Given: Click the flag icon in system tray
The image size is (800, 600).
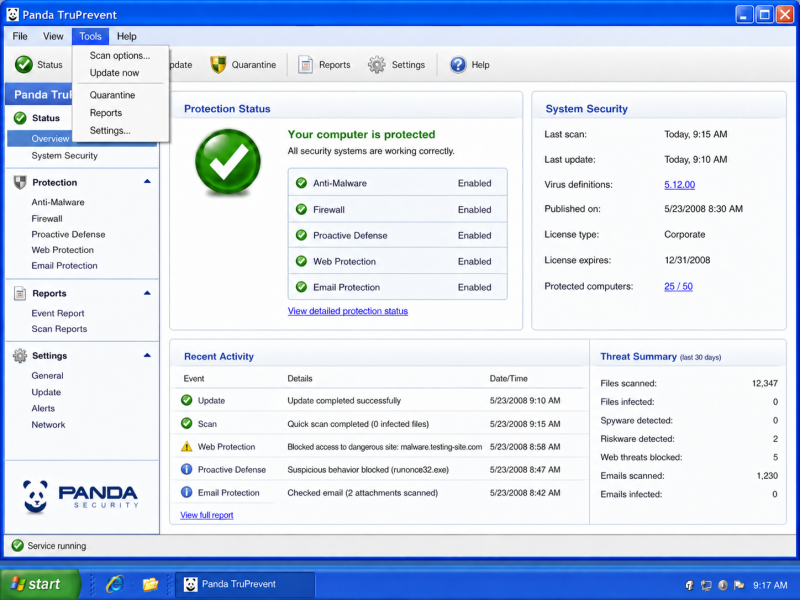Looking at the screenshot, I should 739,585.
